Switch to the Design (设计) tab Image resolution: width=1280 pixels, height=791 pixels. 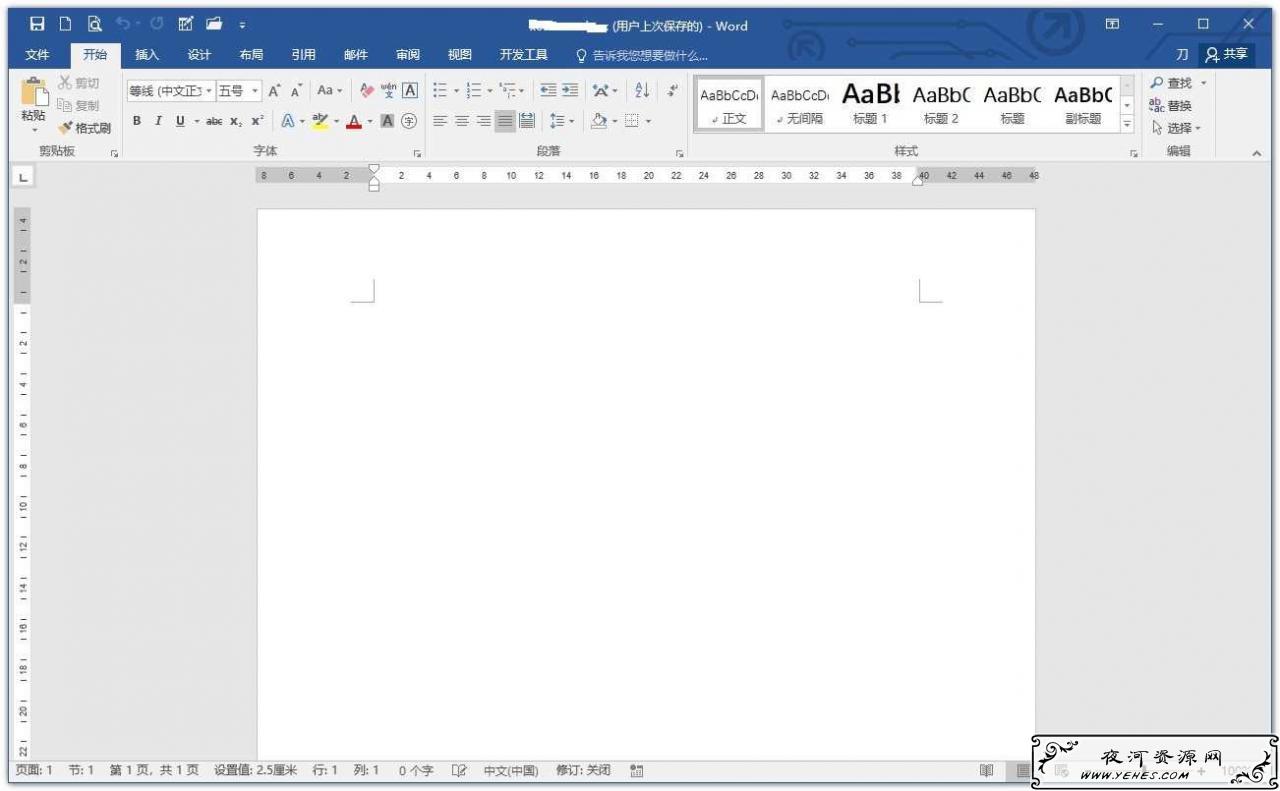click(x=199, y=55)
